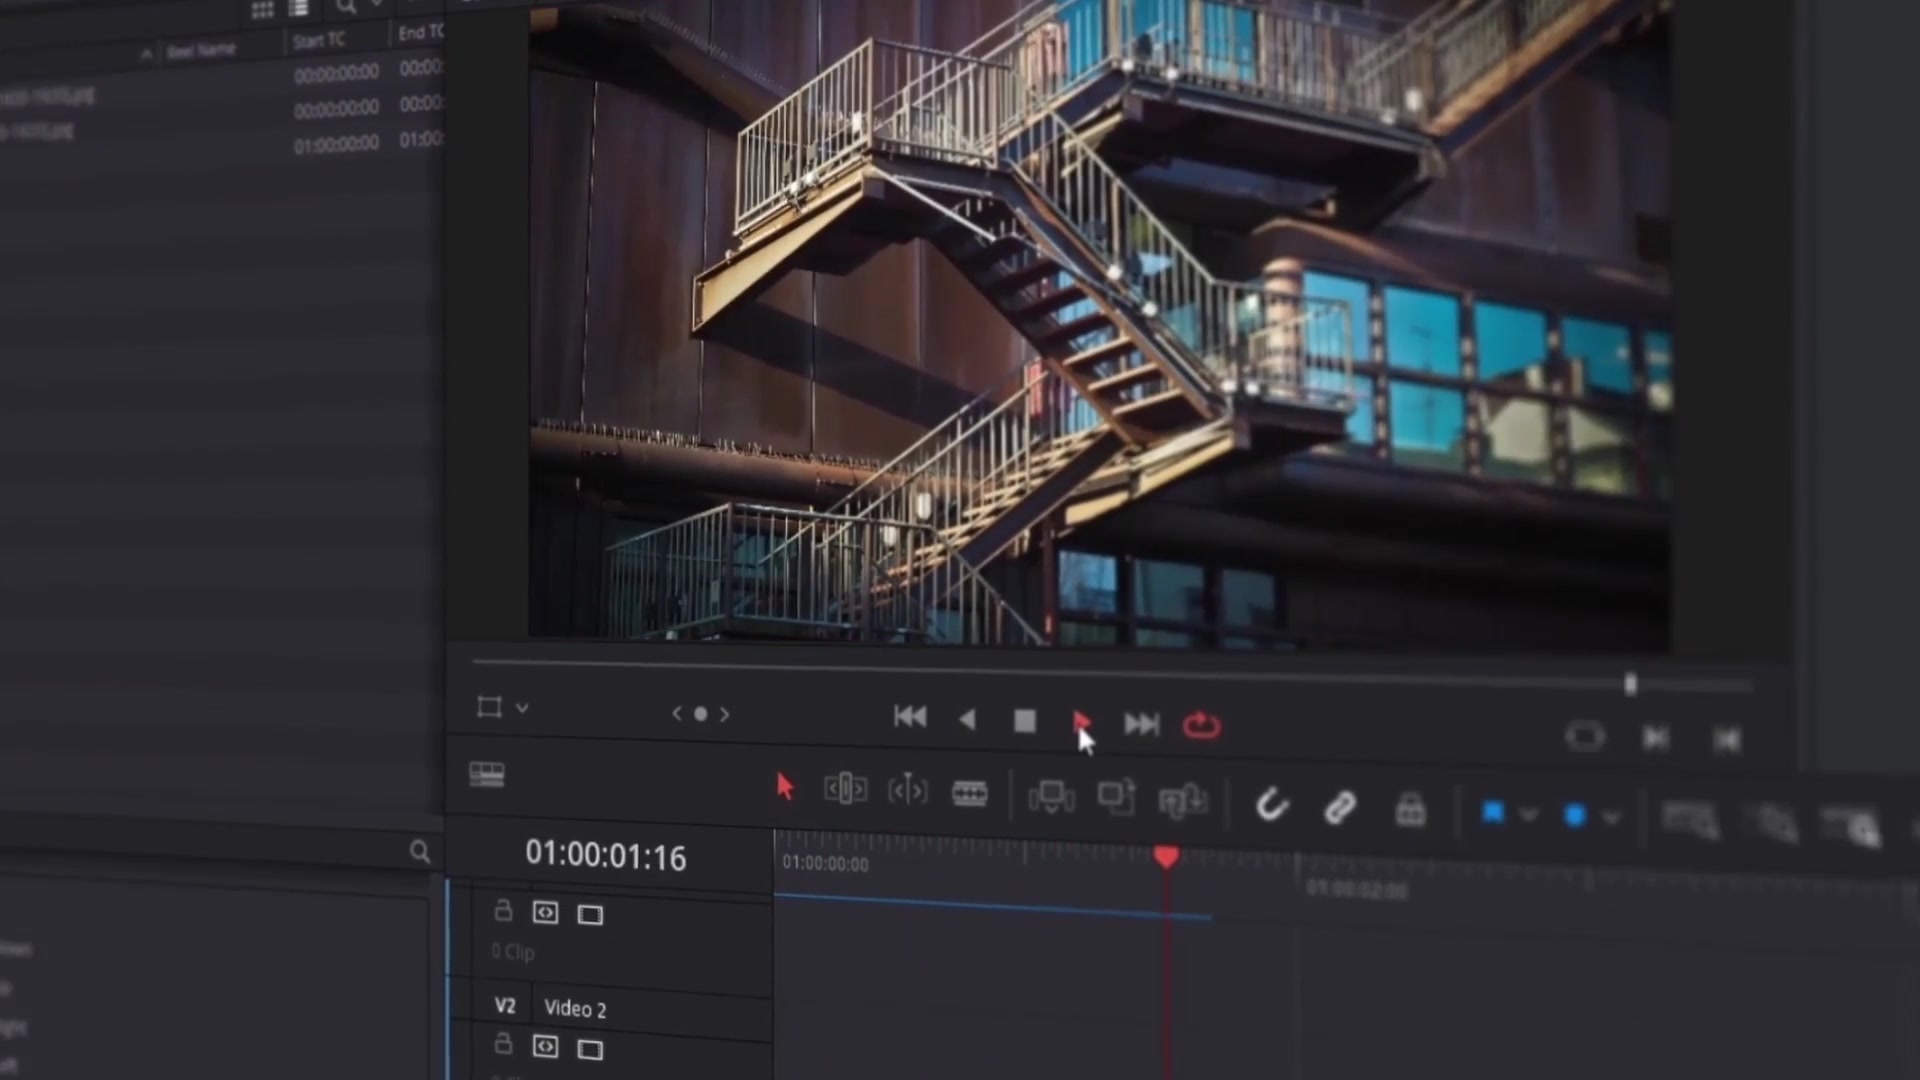This screenshot has height=1080, width=1920.
Task: Go to the next keyframe arrow
Action: [x=724, y=715]
